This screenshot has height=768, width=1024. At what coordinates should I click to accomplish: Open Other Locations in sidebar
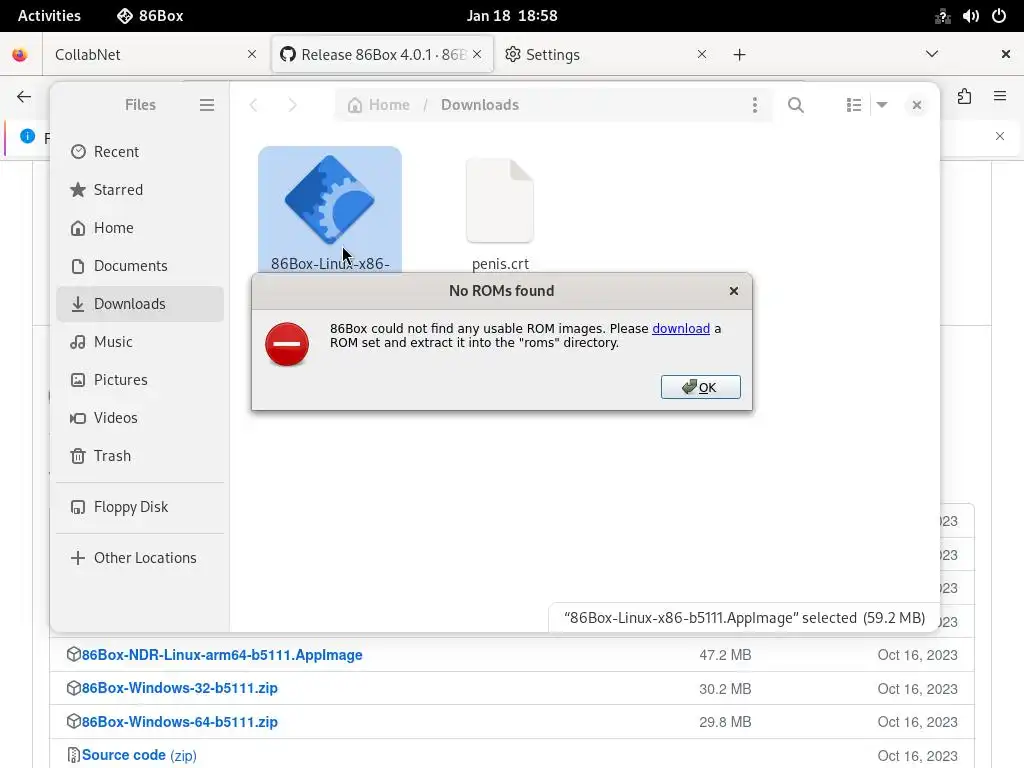pos(140,558)
